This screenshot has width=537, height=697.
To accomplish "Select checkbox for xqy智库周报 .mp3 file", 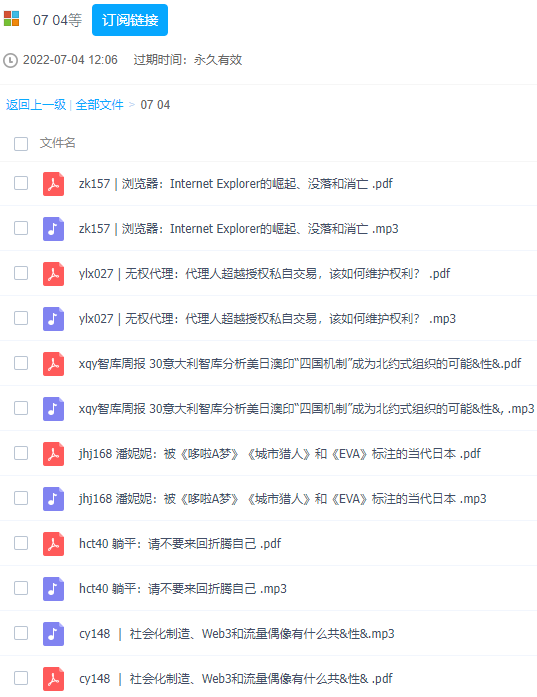I will pyautogui.click(x=21, y=408).
